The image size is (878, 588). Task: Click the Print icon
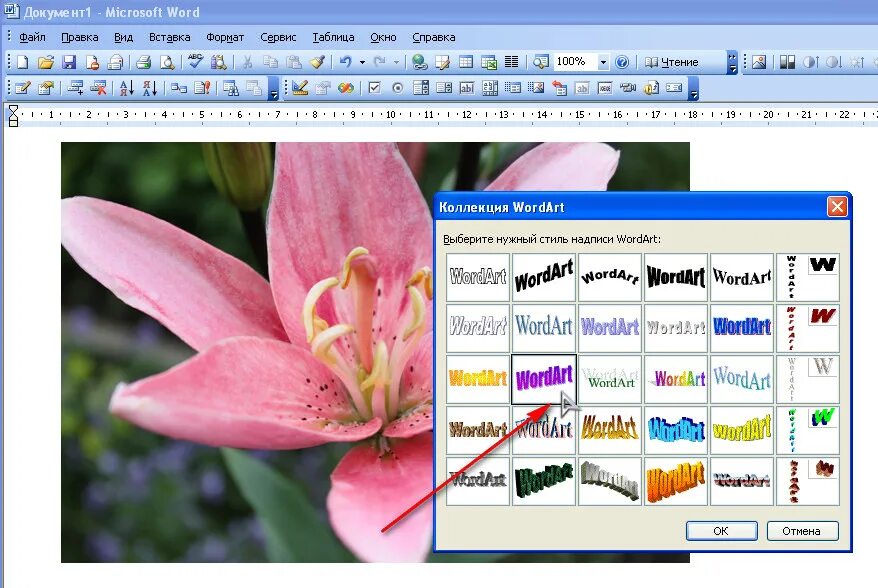pyautogui.click(x=144, y=62)
